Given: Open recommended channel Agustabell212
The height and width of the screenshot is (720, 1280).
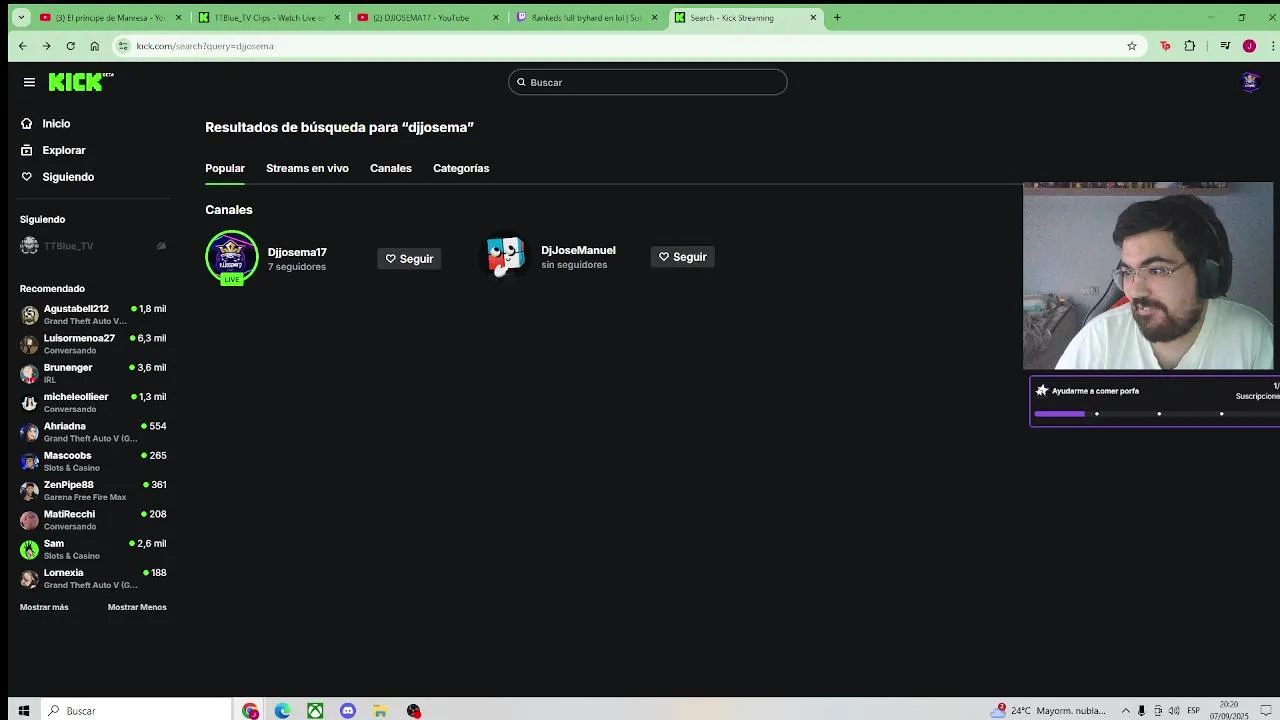Looking at the screenshot, I should pyautogui.click(x=93, y=314).
